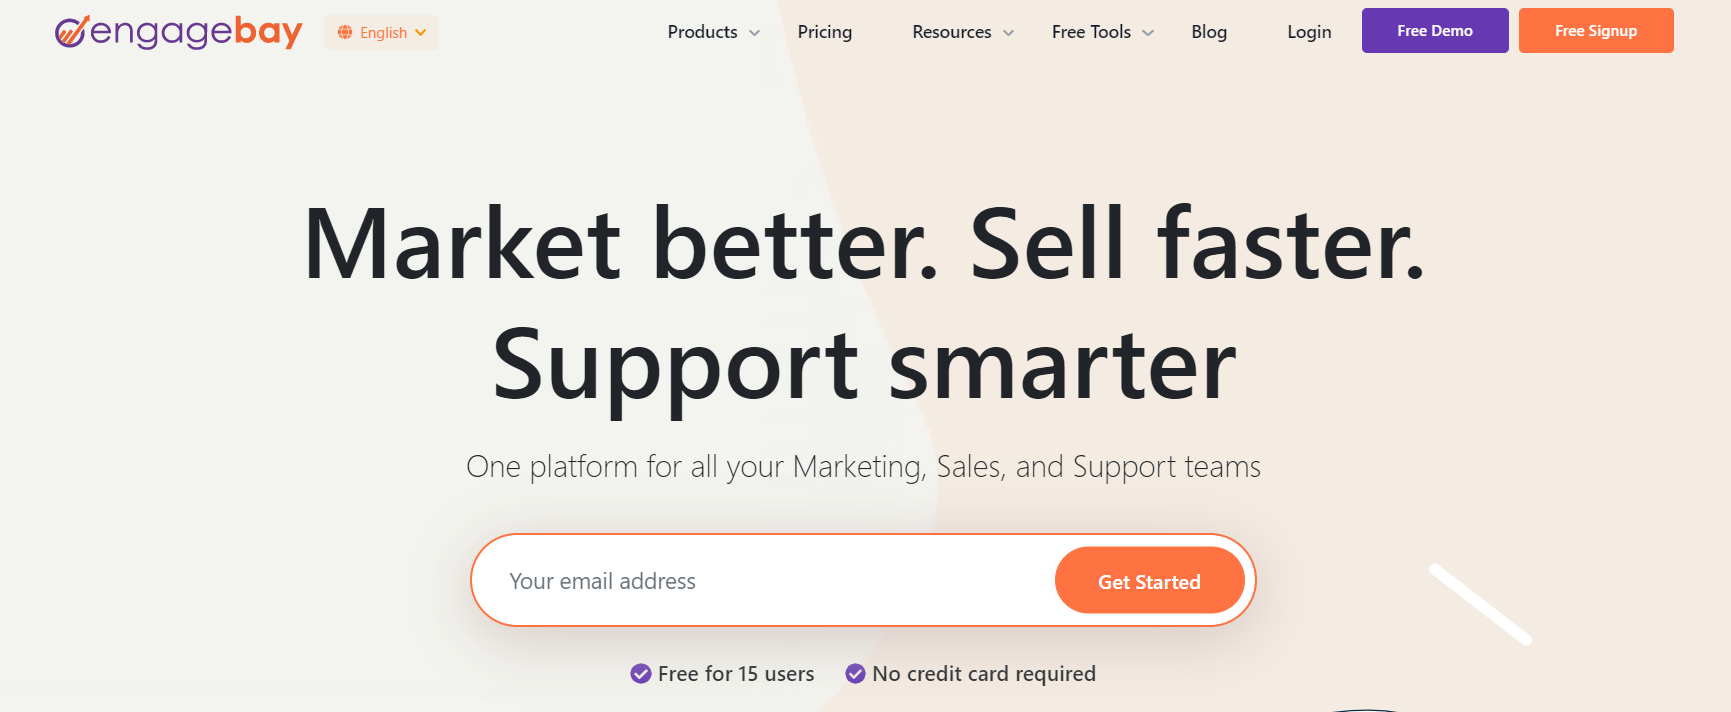Click the checkmark icon before Free for 15 users
This screenshot has width=1731, height=712.
coord(641,674)
